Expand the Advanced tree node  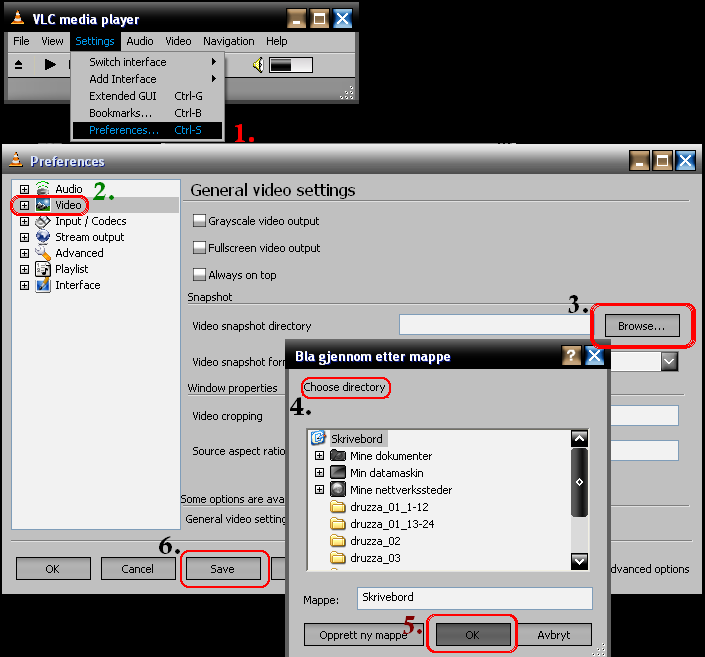[25, 253]
